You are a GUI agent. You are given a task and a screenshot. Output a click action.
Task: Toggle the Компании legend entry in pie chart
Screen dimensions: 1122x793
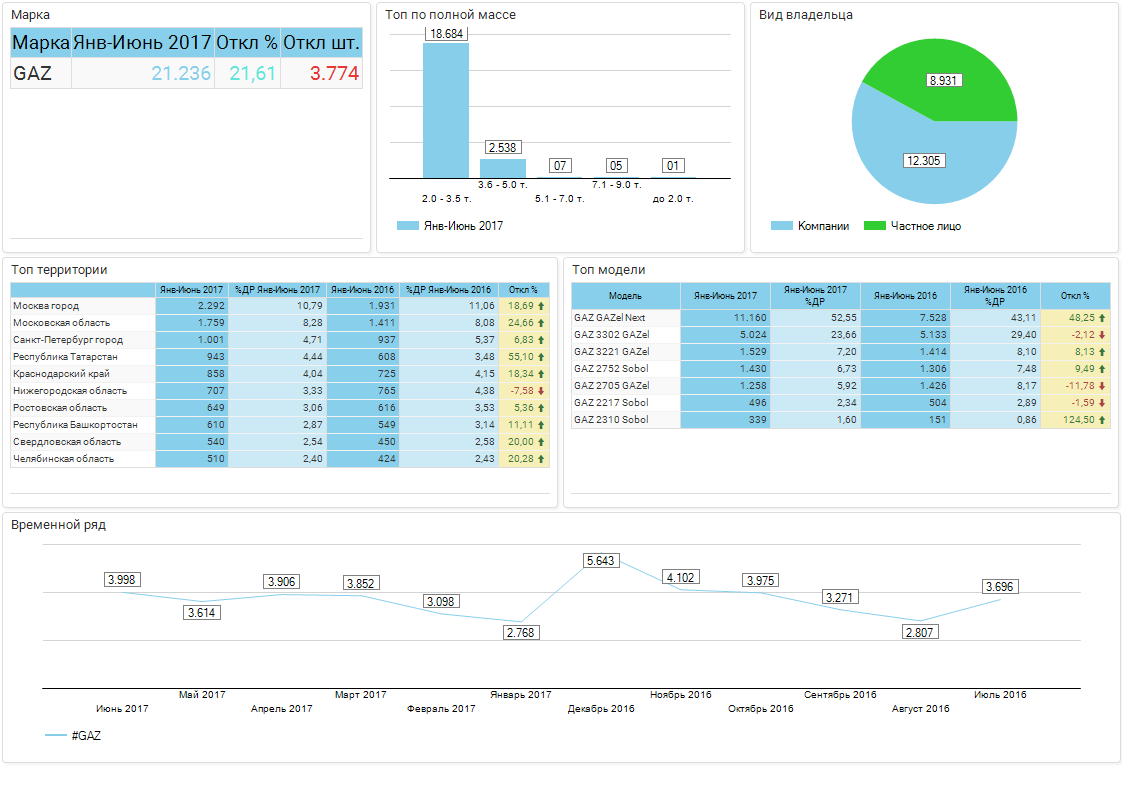click(x=810, y=226)
